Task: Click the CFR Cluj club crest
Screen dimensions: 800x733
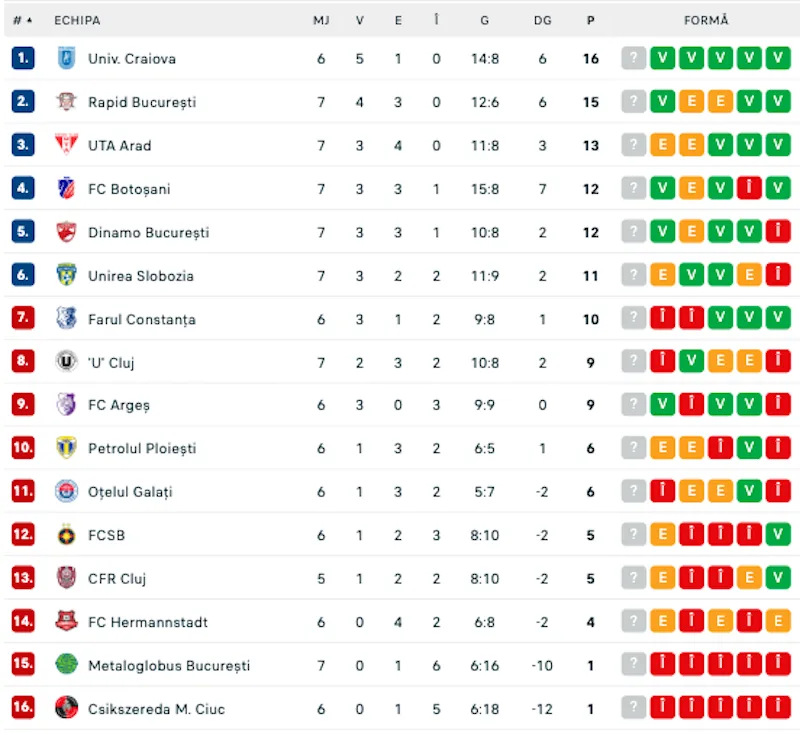Action: [x=66, y=579]
